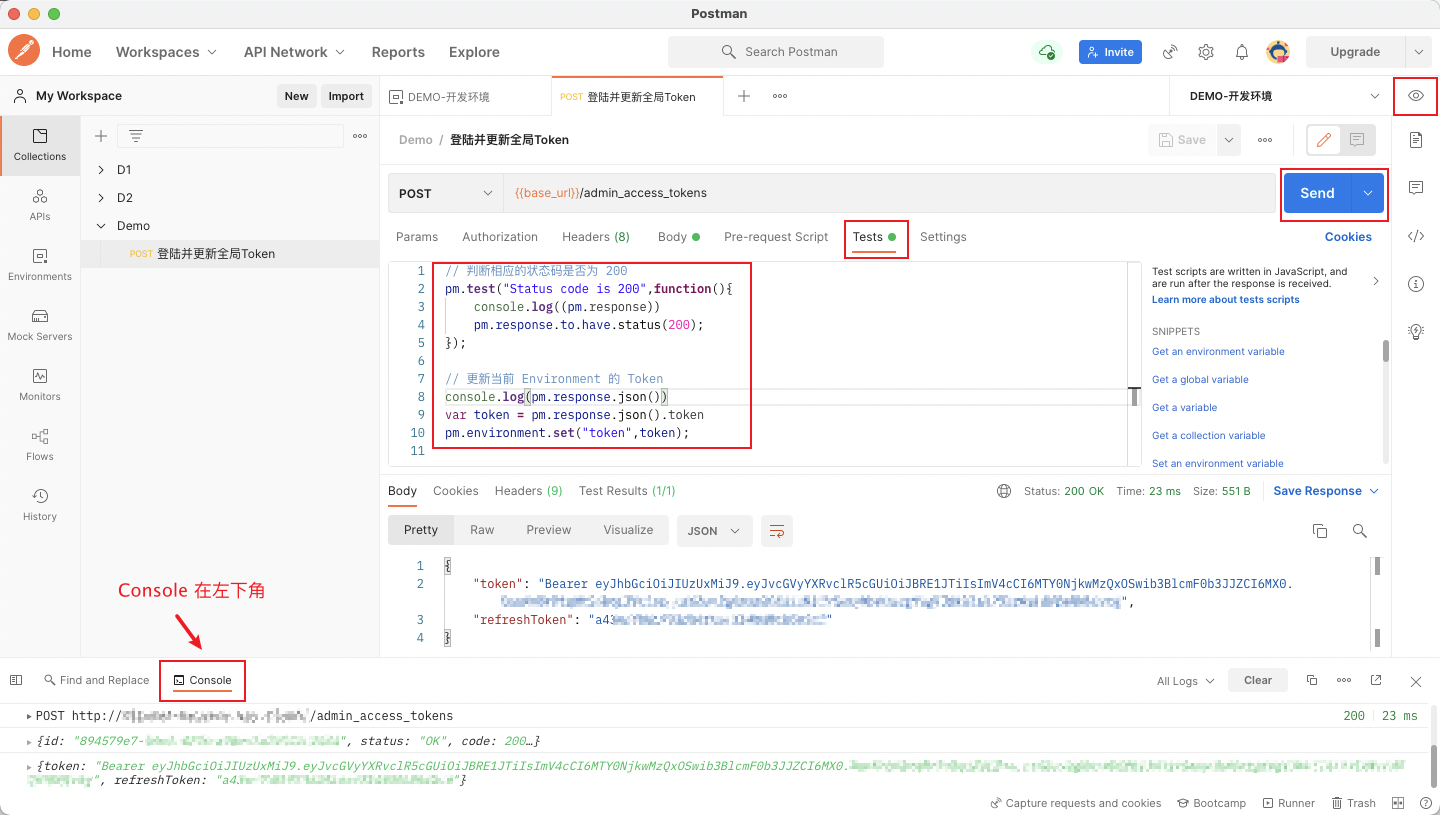Expand the POST request log entry in console
This screenshot has width=1440, height=815.
pyautogui.click(x=29, y=716)
